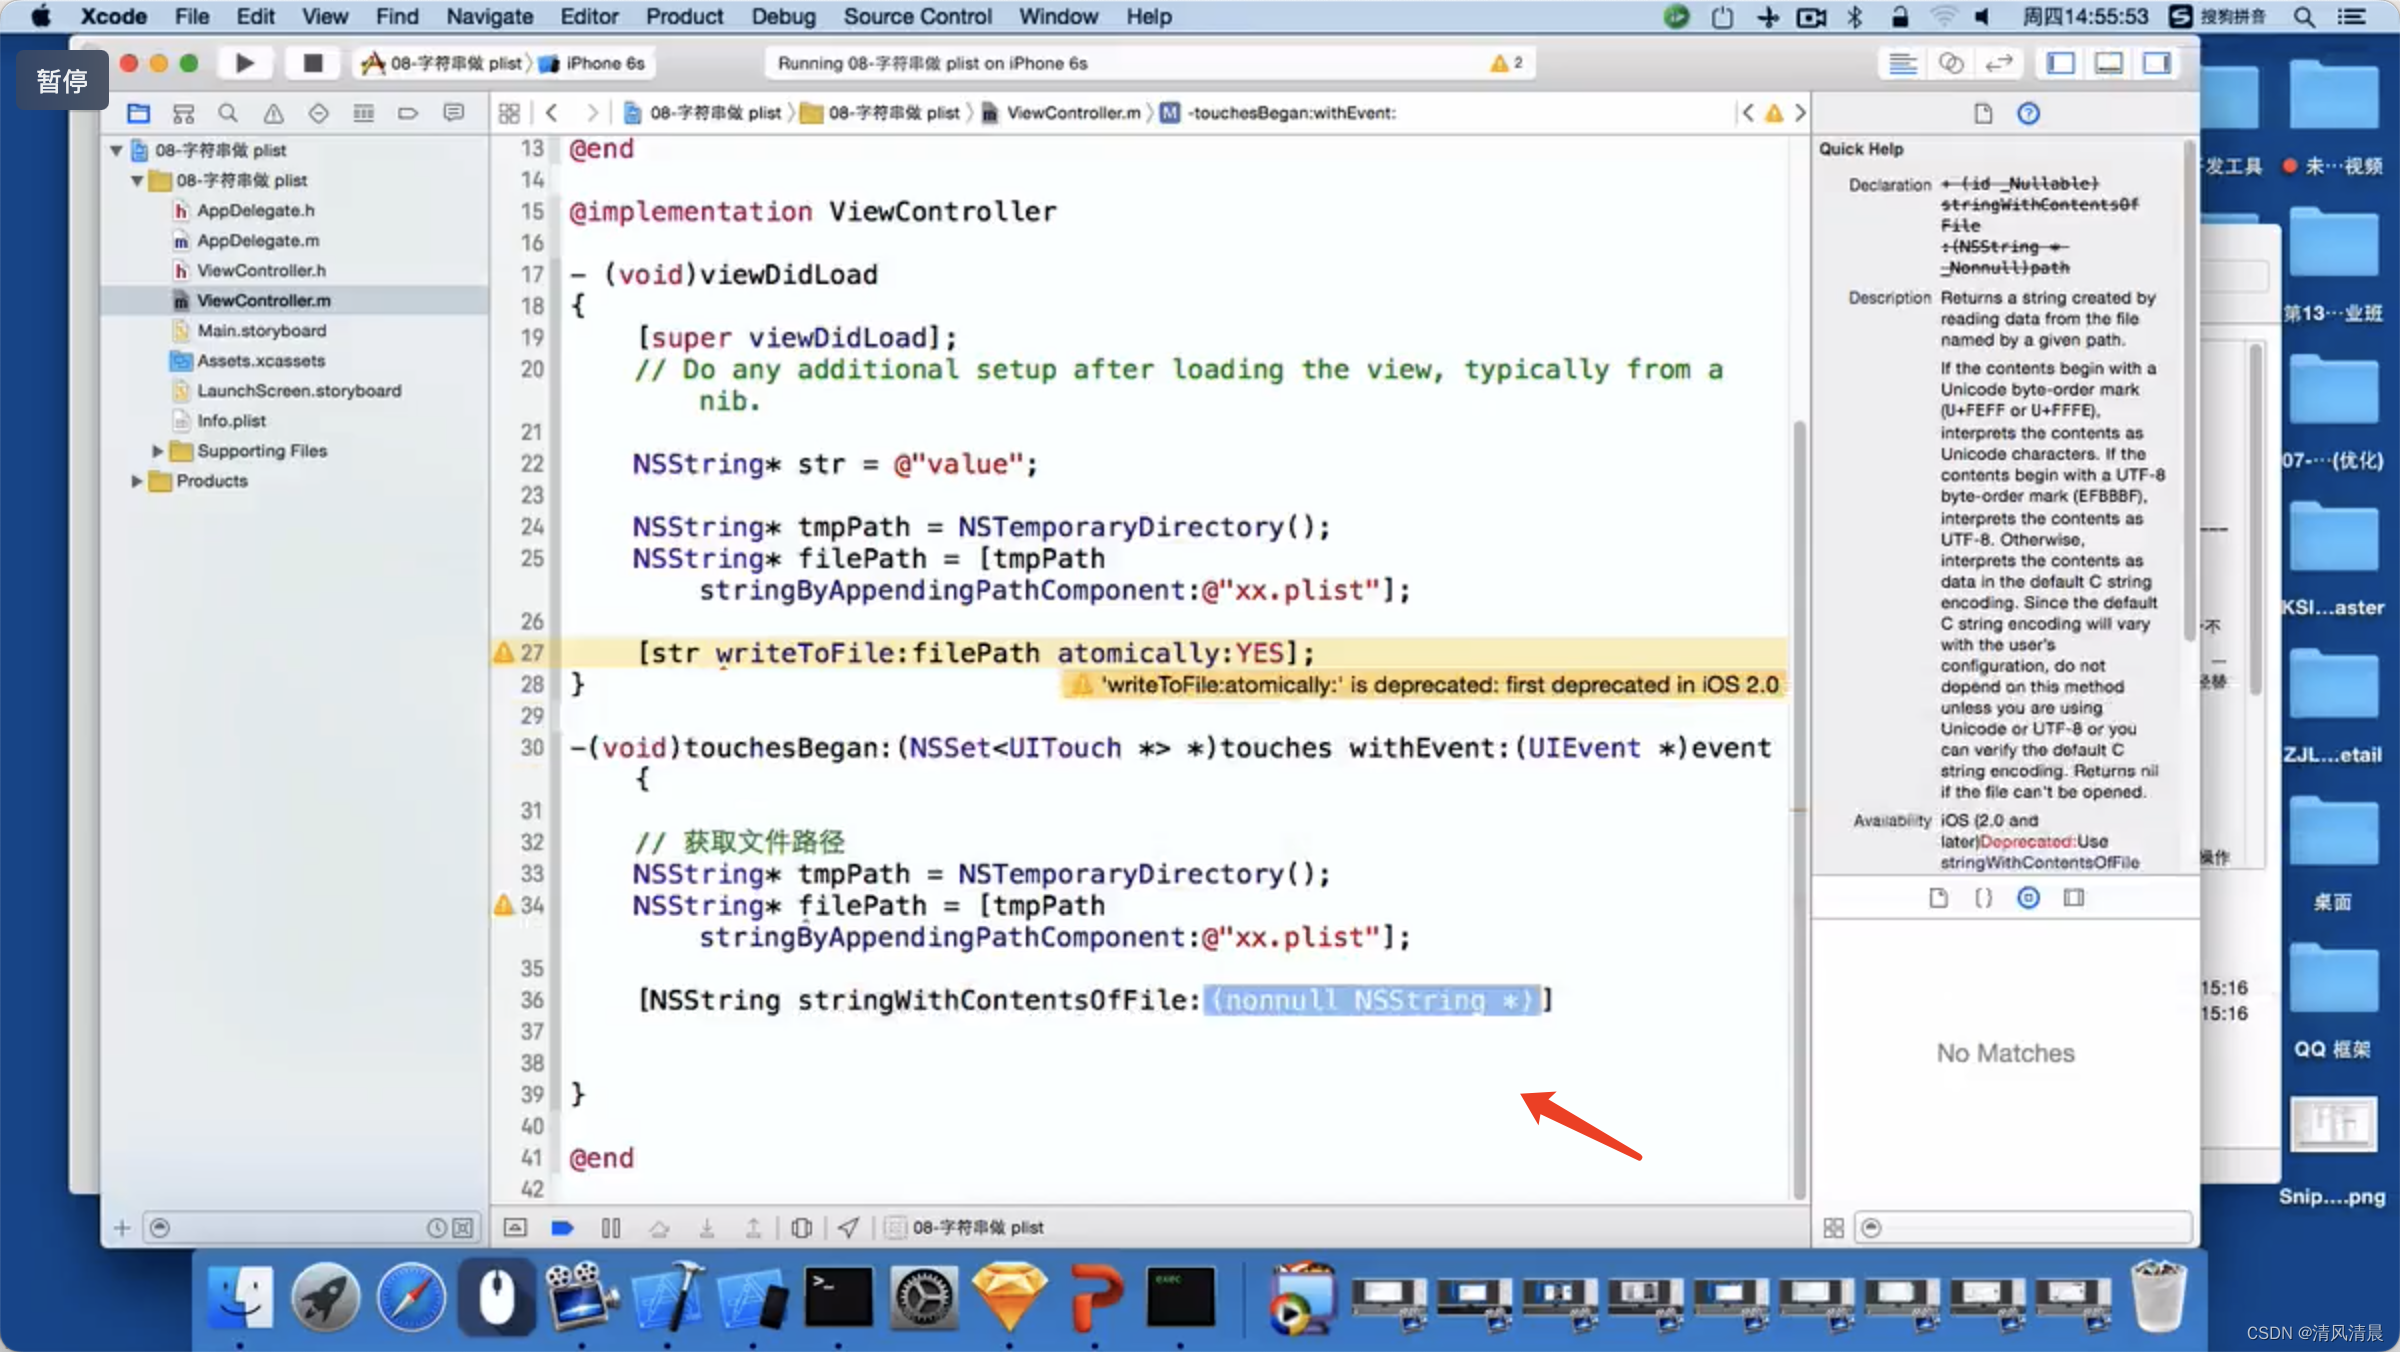
Task: Click the library filter search field
Action: pos(2024,1228)
